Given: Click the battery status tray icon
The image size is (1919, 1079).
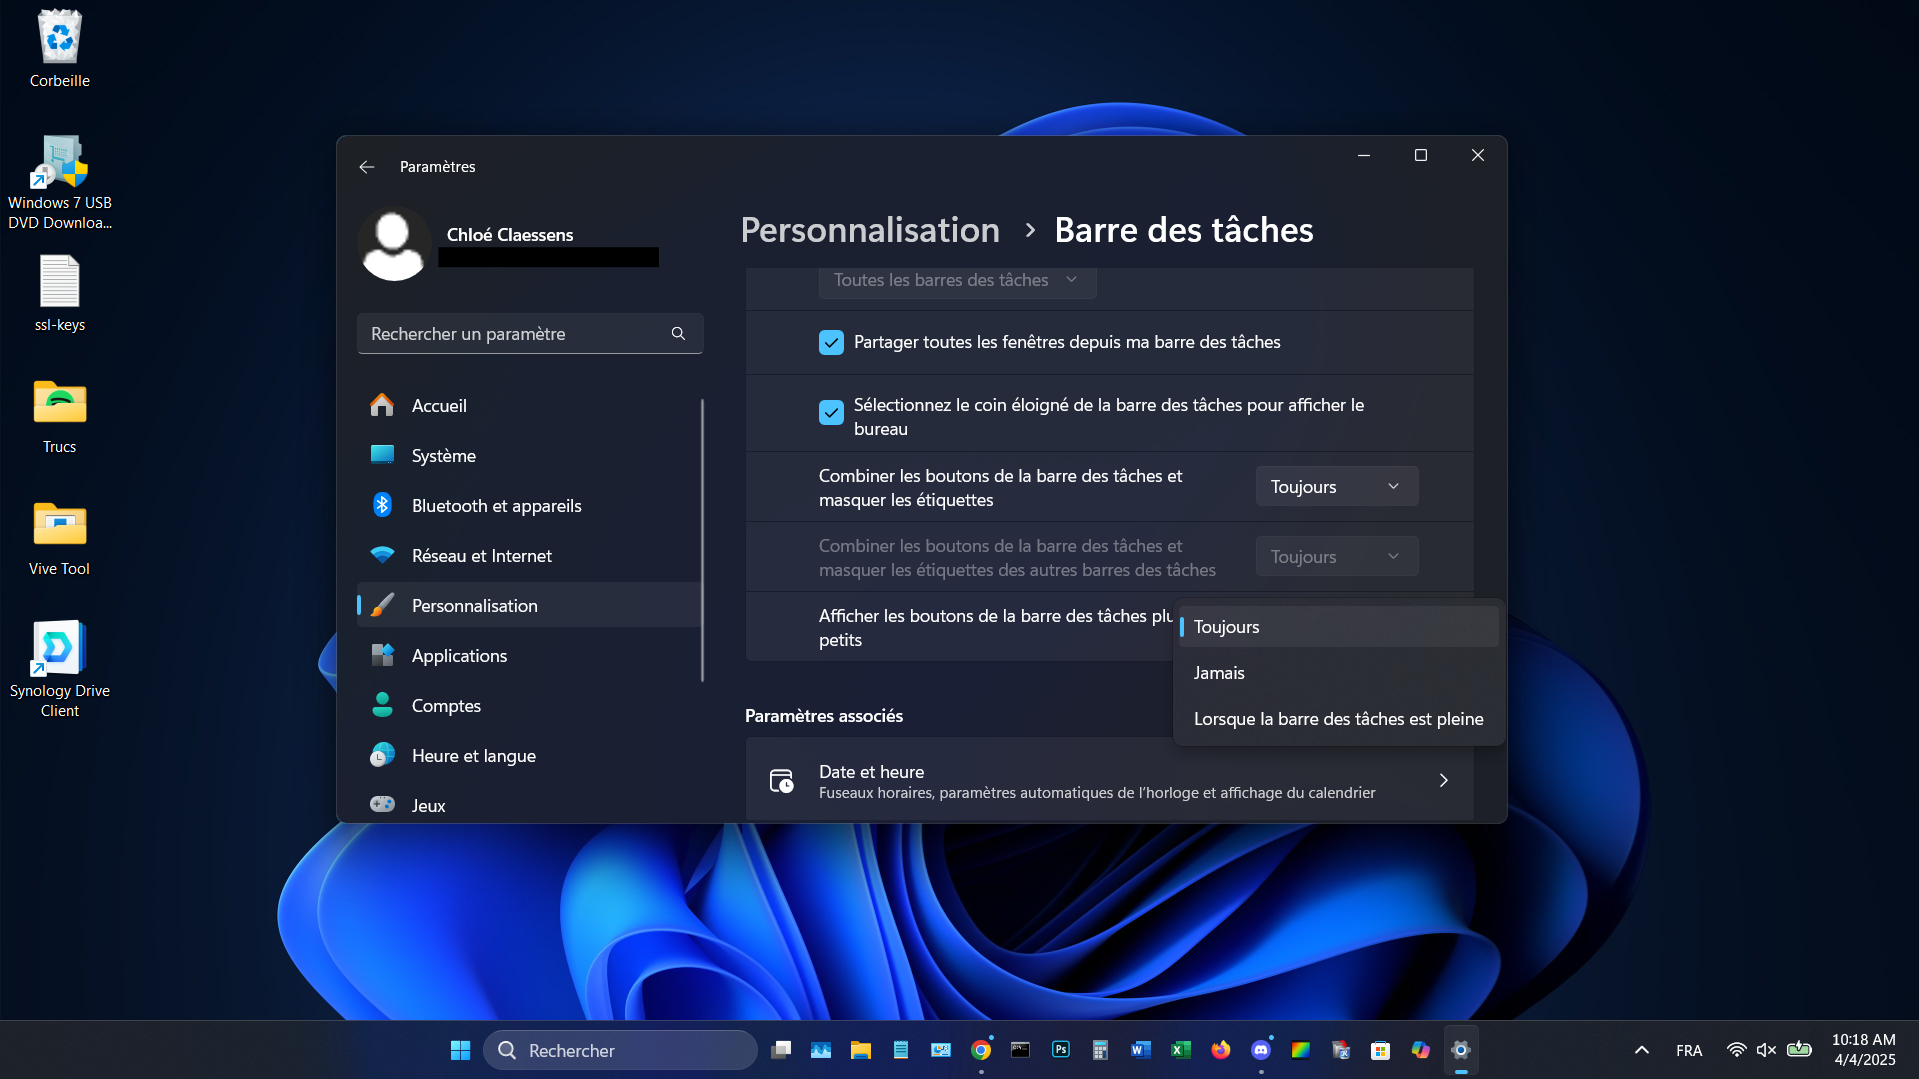Looking at the screenshot, I should coord(1799,1050).
